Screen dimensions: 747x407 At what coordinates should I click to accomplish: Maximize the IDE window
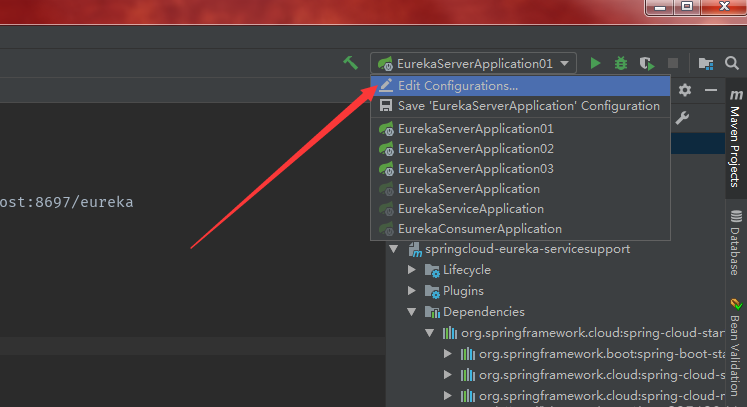point(686,7)
